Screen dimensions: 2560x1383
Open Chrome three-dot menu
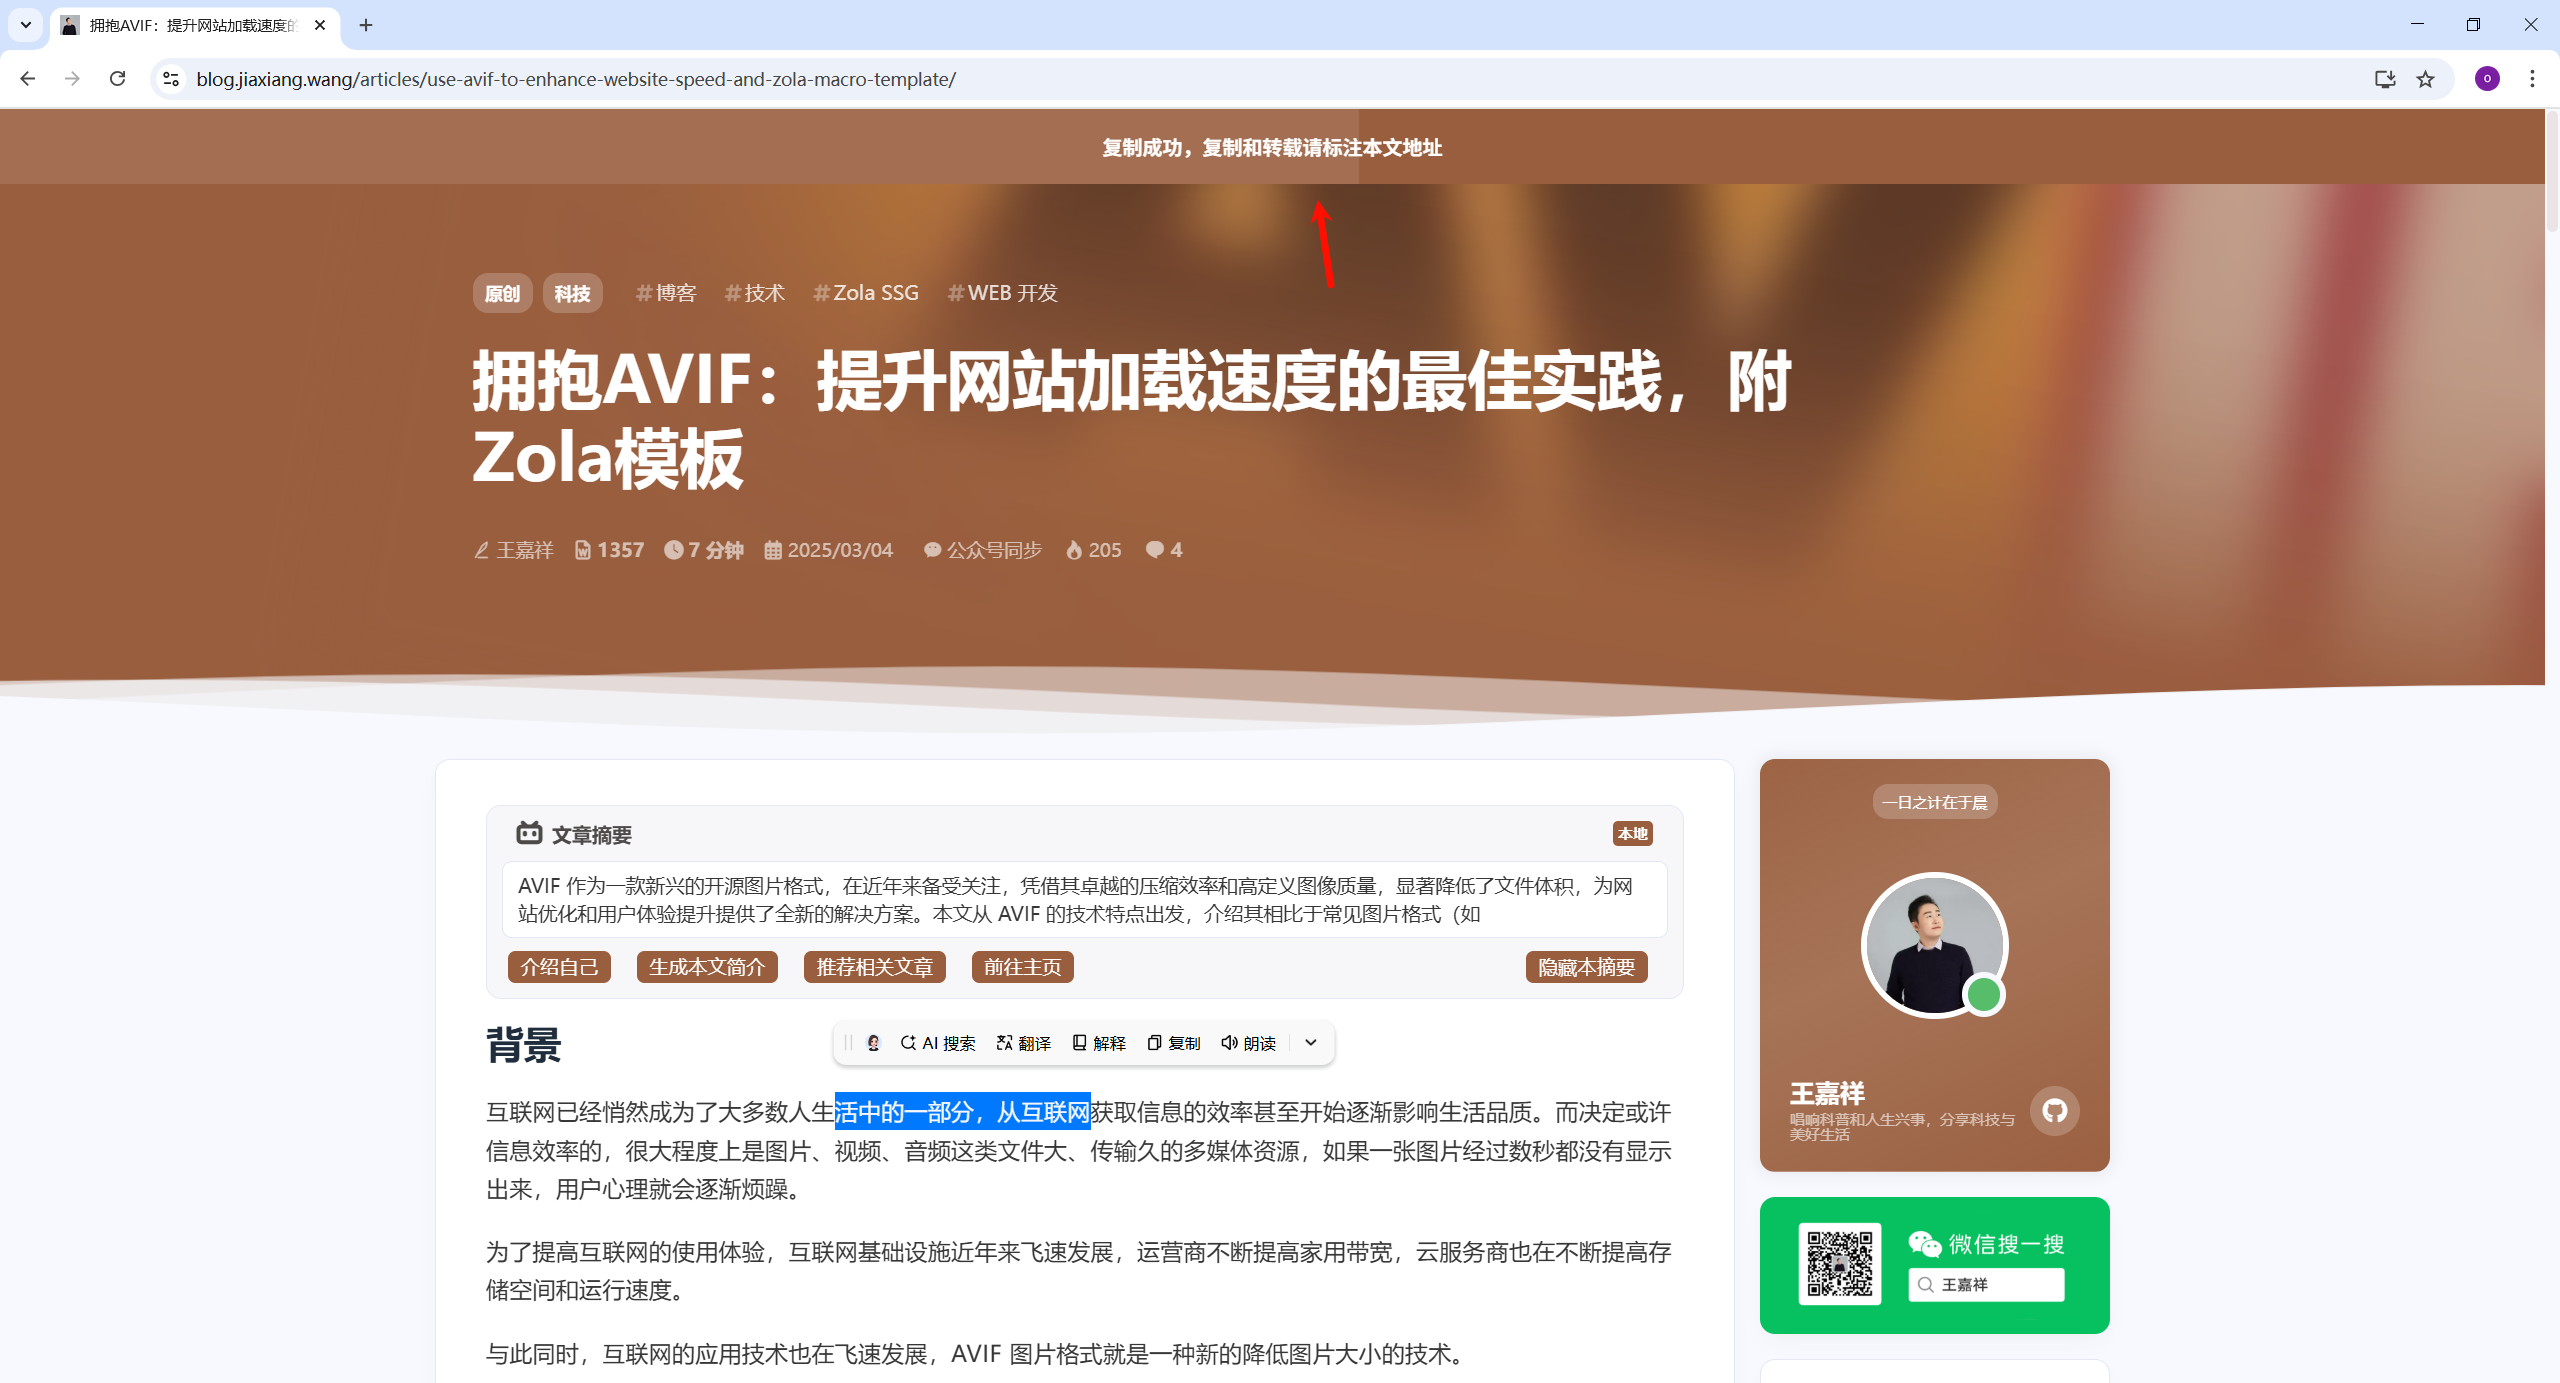click(2532, 79)
